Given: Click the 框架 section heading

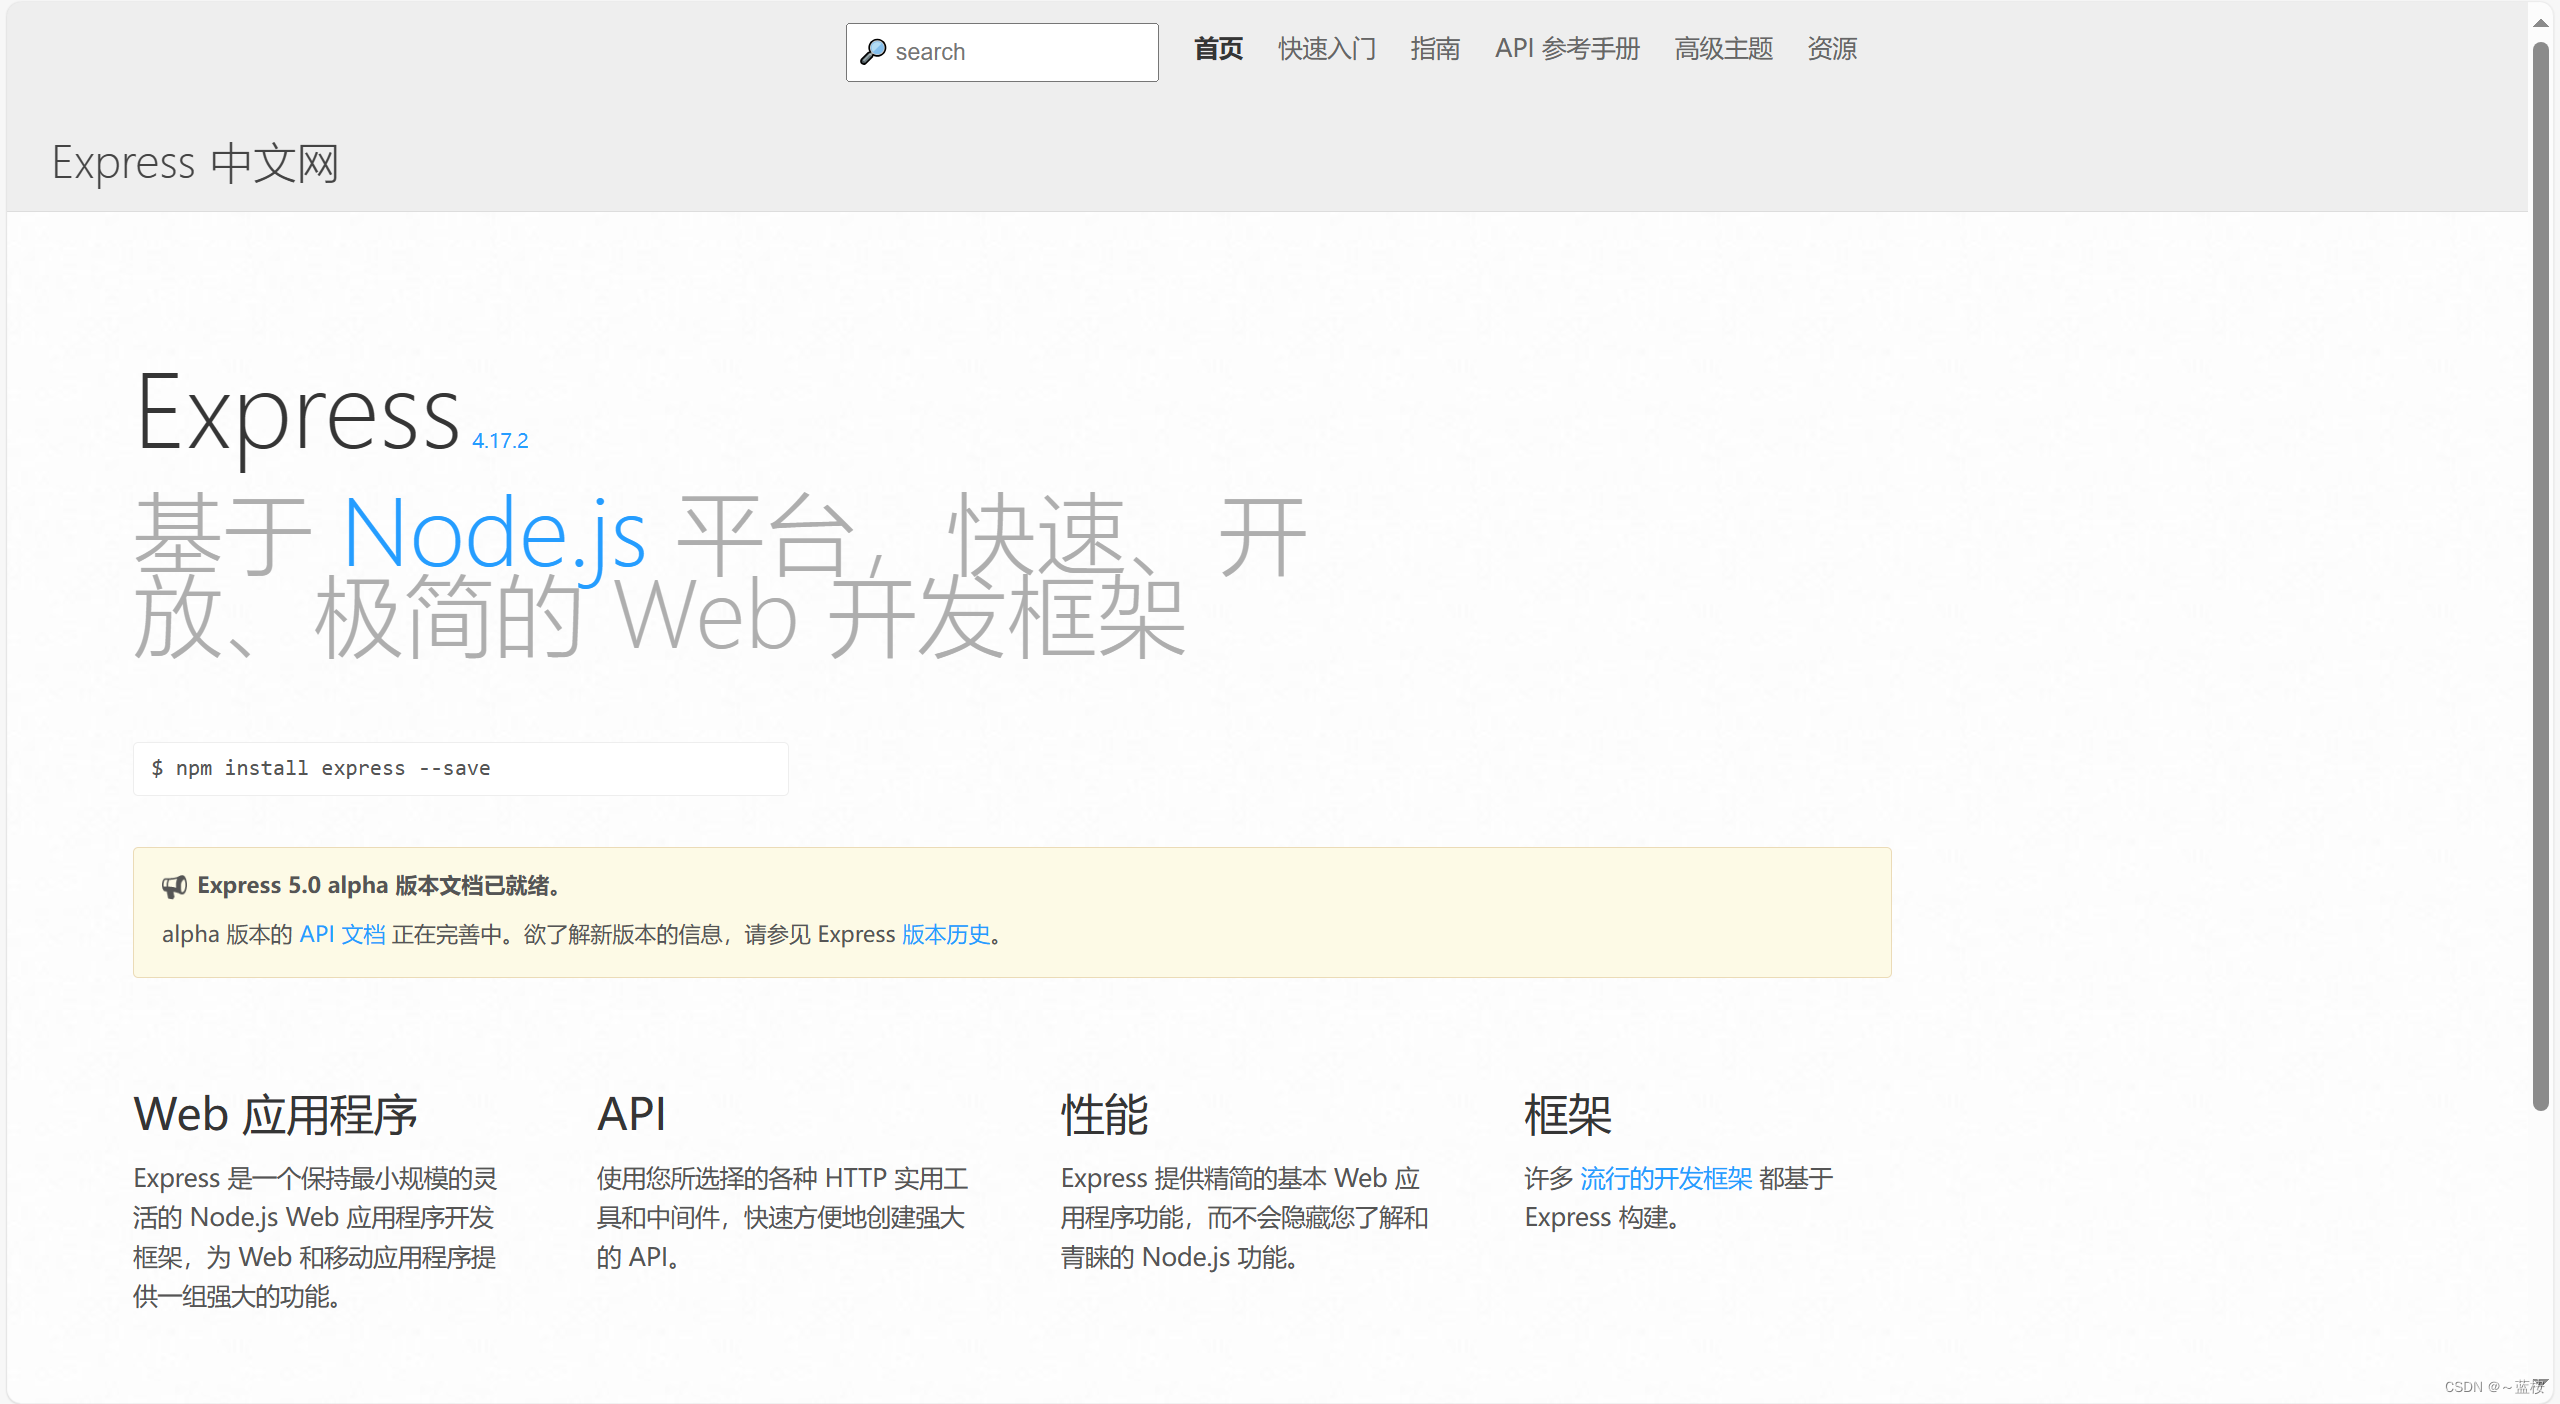Looking at the screenshot, I should pos(1567,1114).
